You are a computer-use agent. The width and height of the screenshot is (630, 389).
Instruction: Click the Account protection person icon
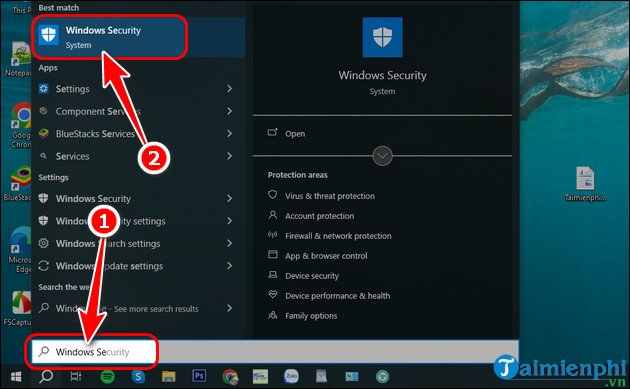point(273,215)
